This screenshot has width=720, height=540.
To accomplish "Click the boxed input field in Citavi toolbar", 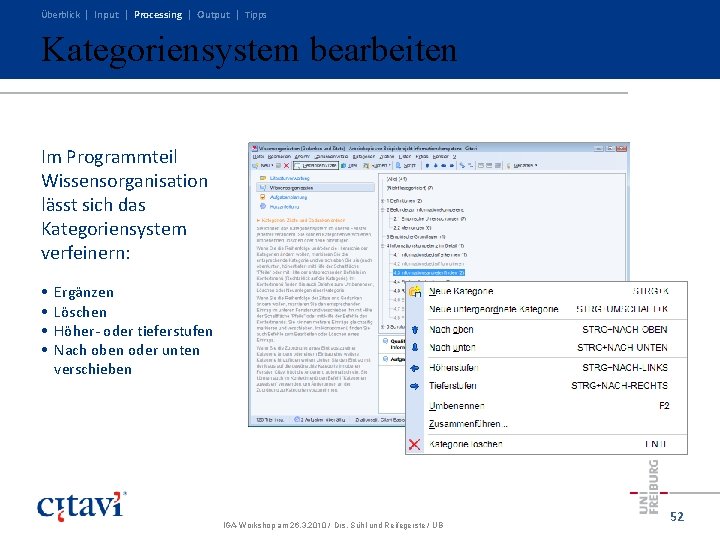I will 315,165.
